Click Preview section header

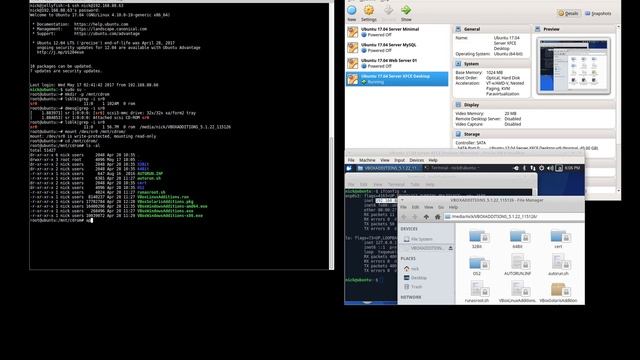pyautogui.click(x=574, y=29)
